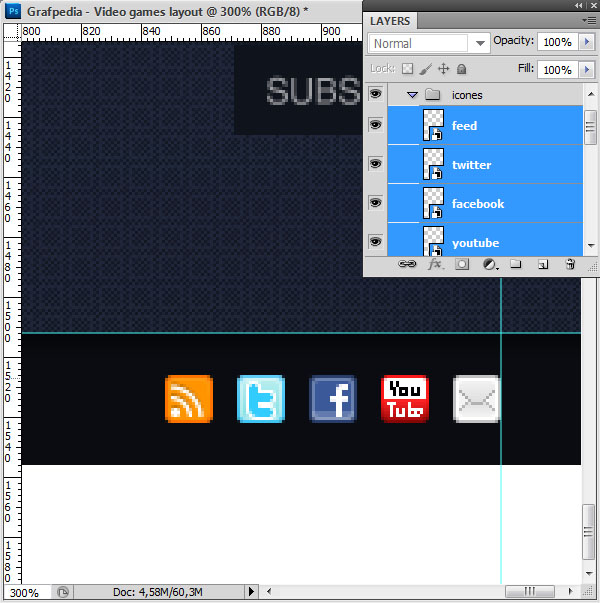
Task: Lock transparent pixels icon
Action: click(407, 69)
